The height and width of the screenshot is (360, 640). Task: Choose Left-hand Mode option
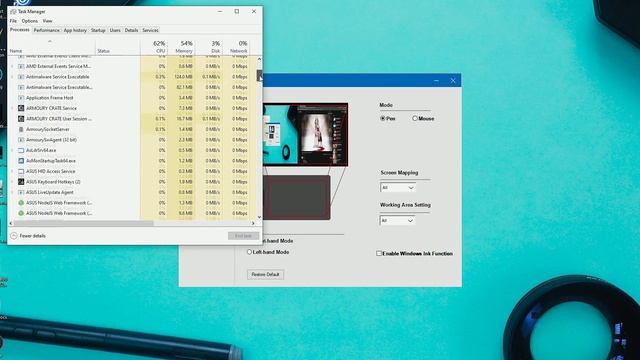(x=249, y=252)
